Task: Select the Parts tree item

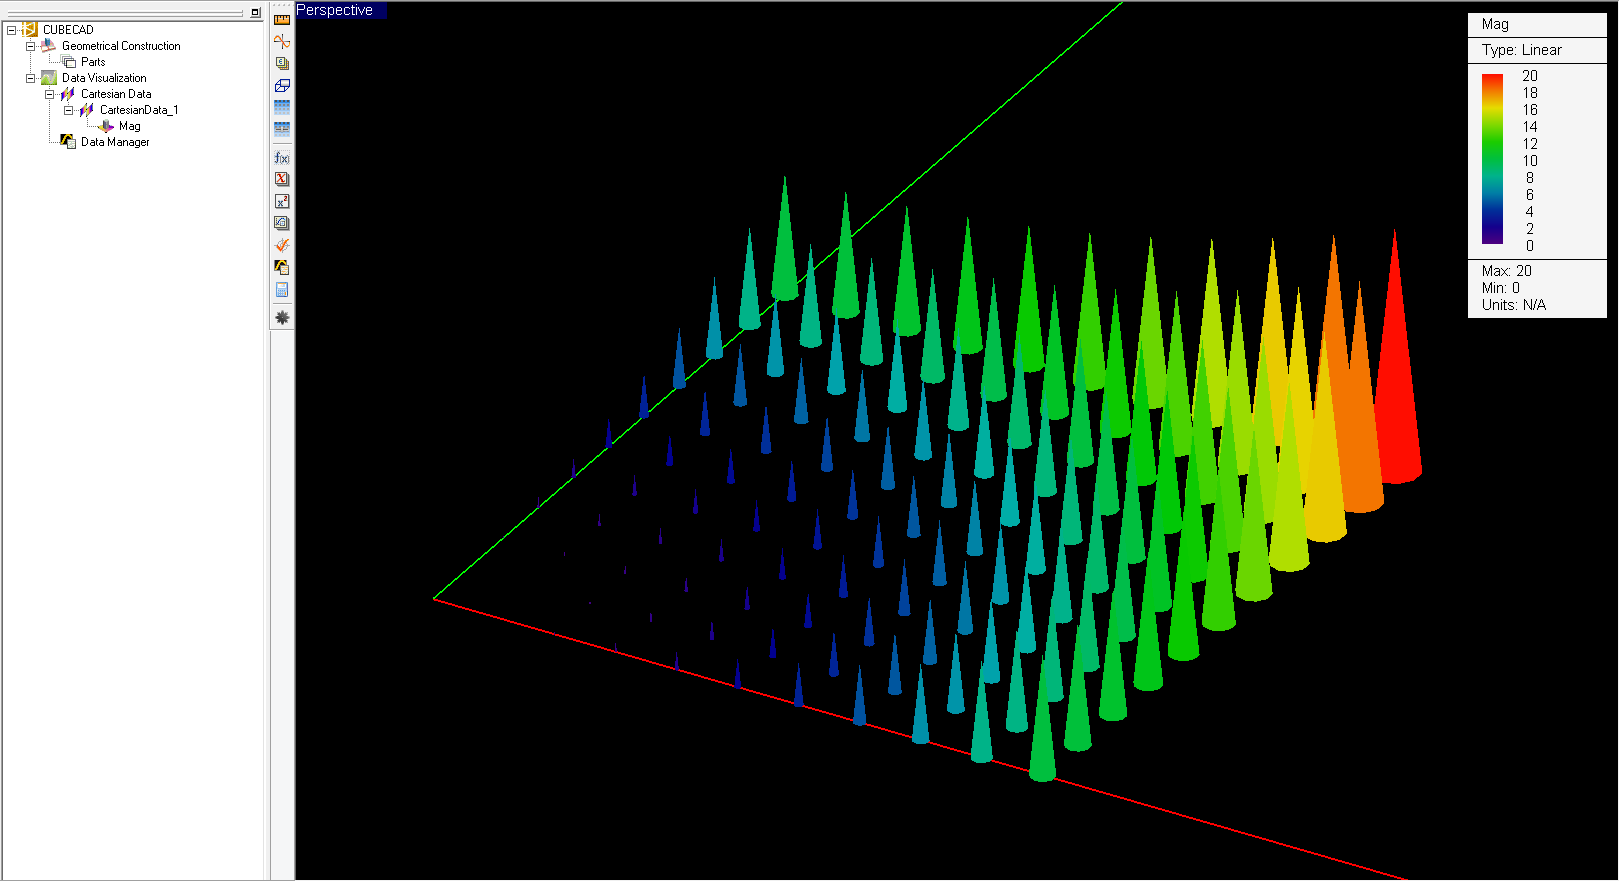Action: coord(93,62)
